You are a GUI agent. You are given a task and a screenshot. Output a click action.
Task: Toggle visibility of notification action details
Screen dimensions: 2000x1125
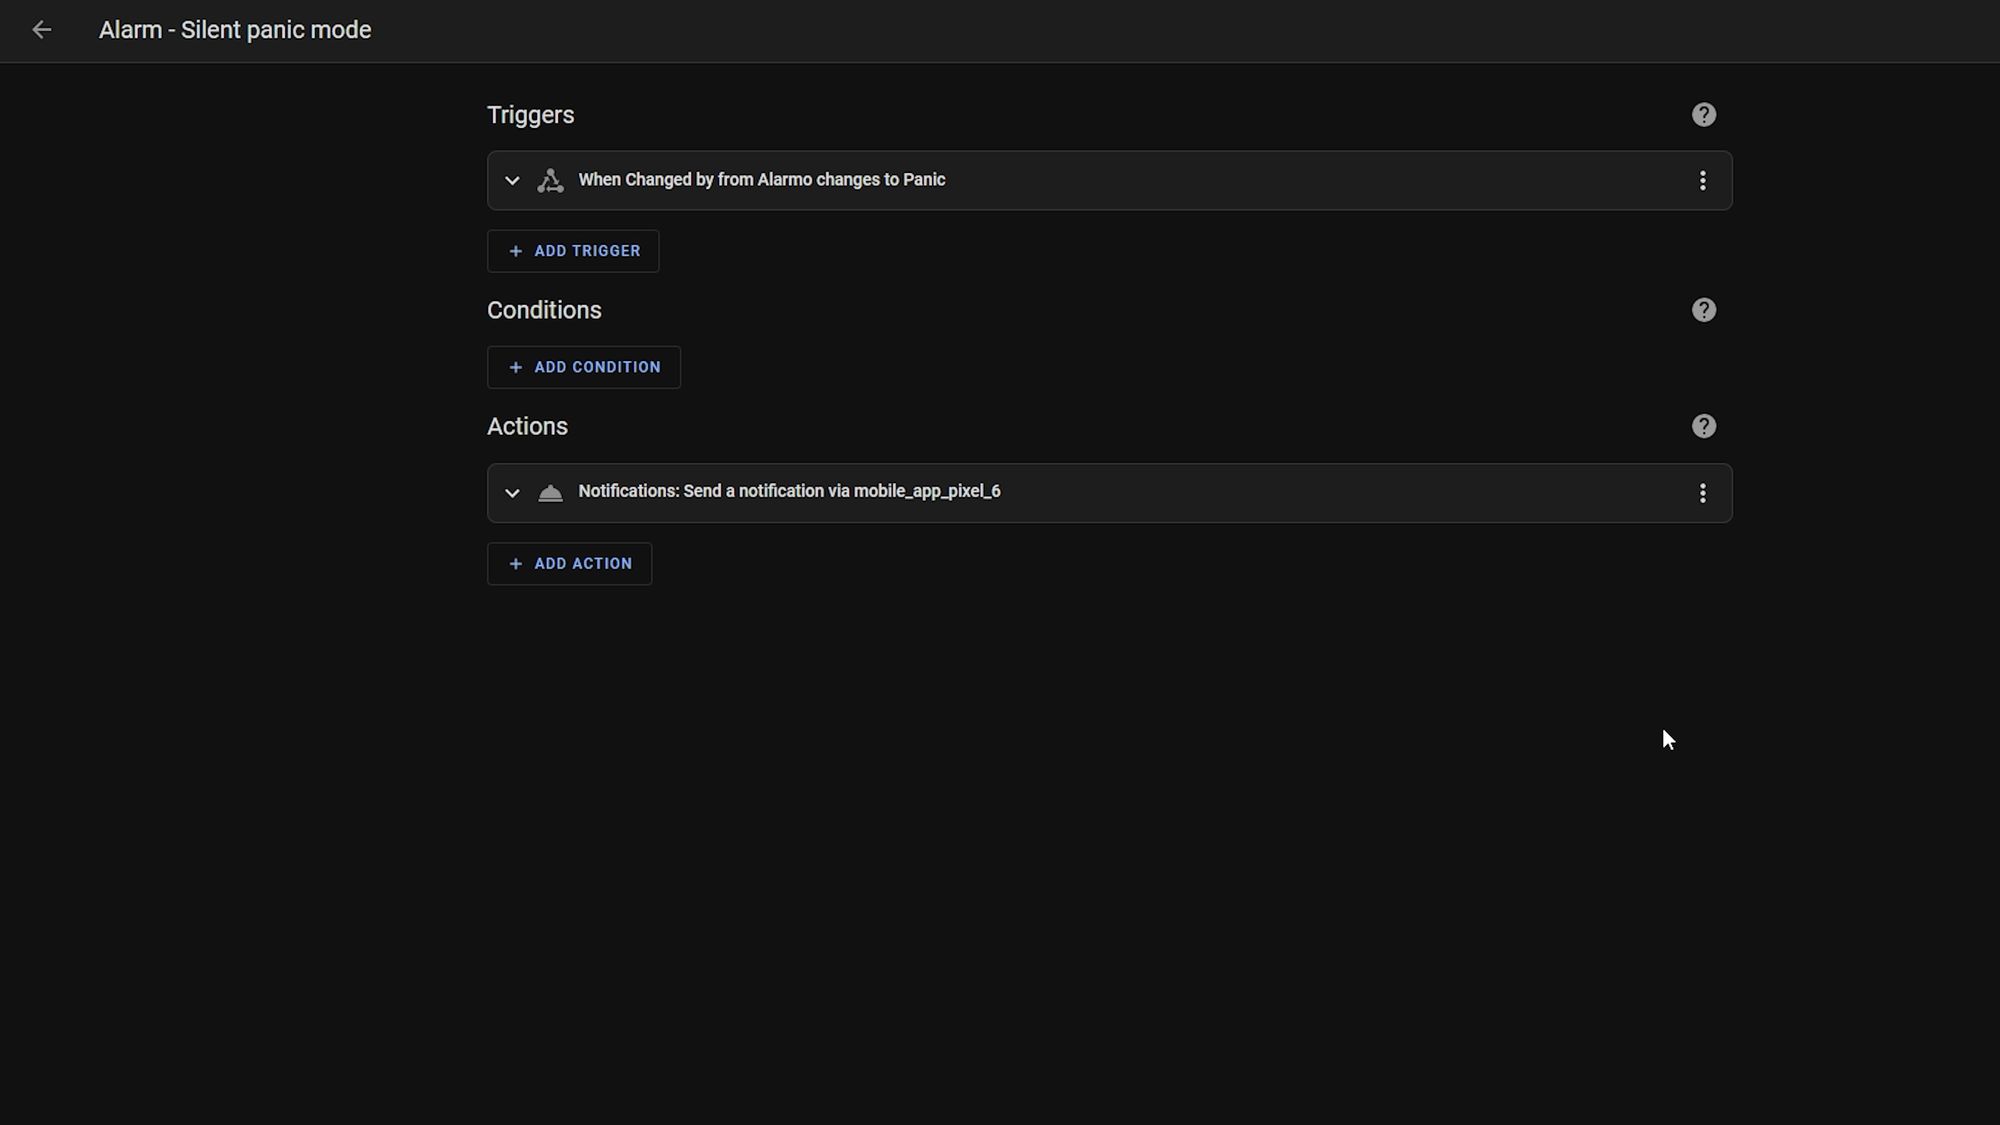(512, 492)
